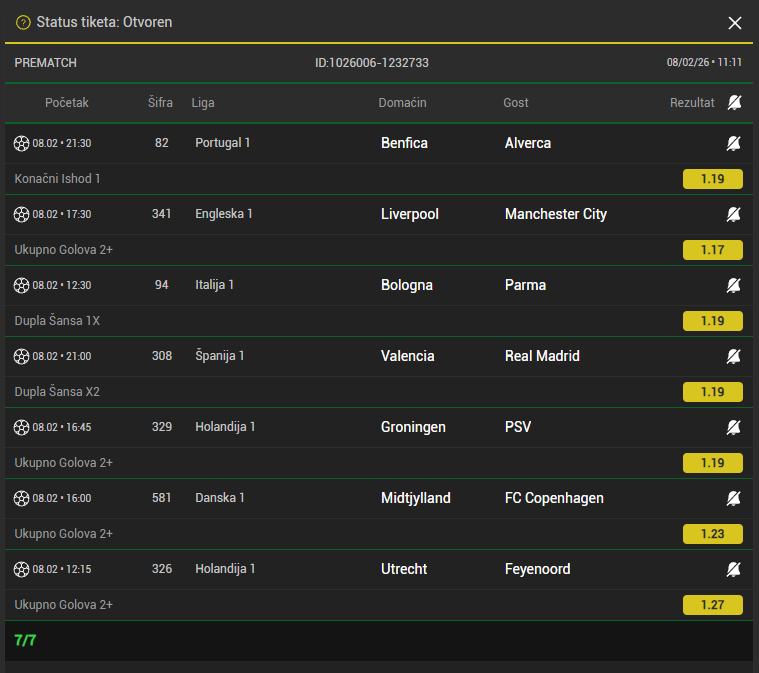Screen dimensions: 759x673
Task: Select the Real Madrid team name
Action: 542,356
